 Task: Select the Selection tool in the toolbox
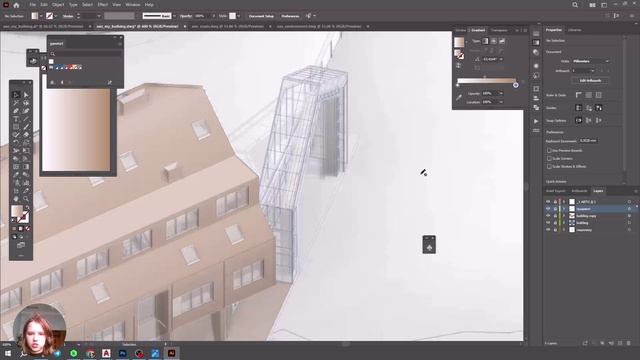(x=16, y=95)
